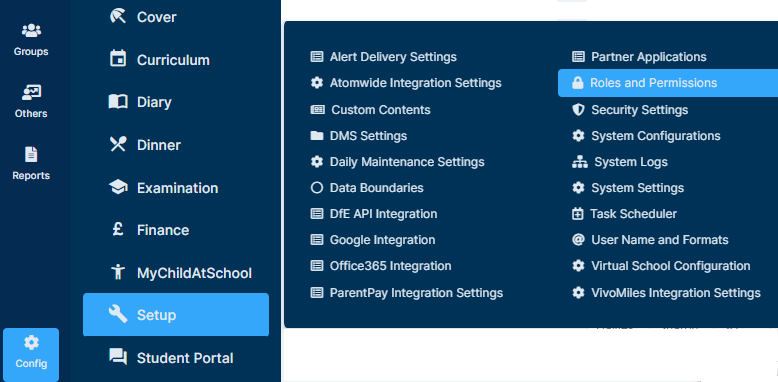This screenshot has height=382, width=778.
Task: Select the Groups label in sidebar
Action: pyautogui.click(x=31, y=51)
